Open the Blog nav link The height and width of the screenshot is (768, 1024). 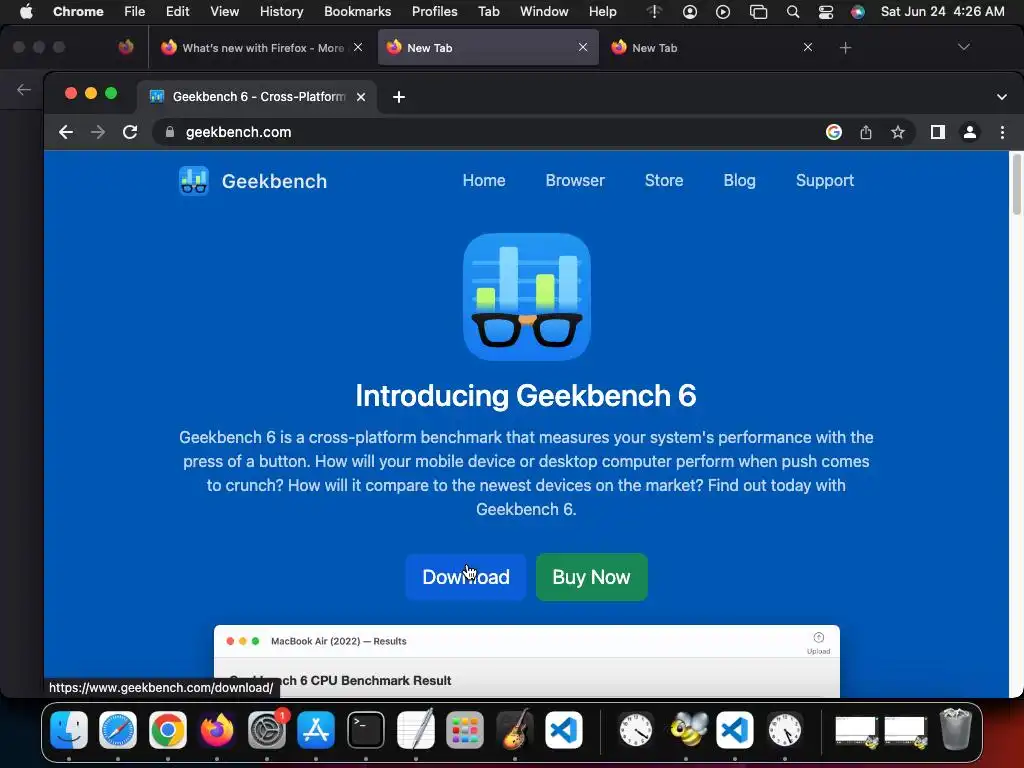coord(739,181)
